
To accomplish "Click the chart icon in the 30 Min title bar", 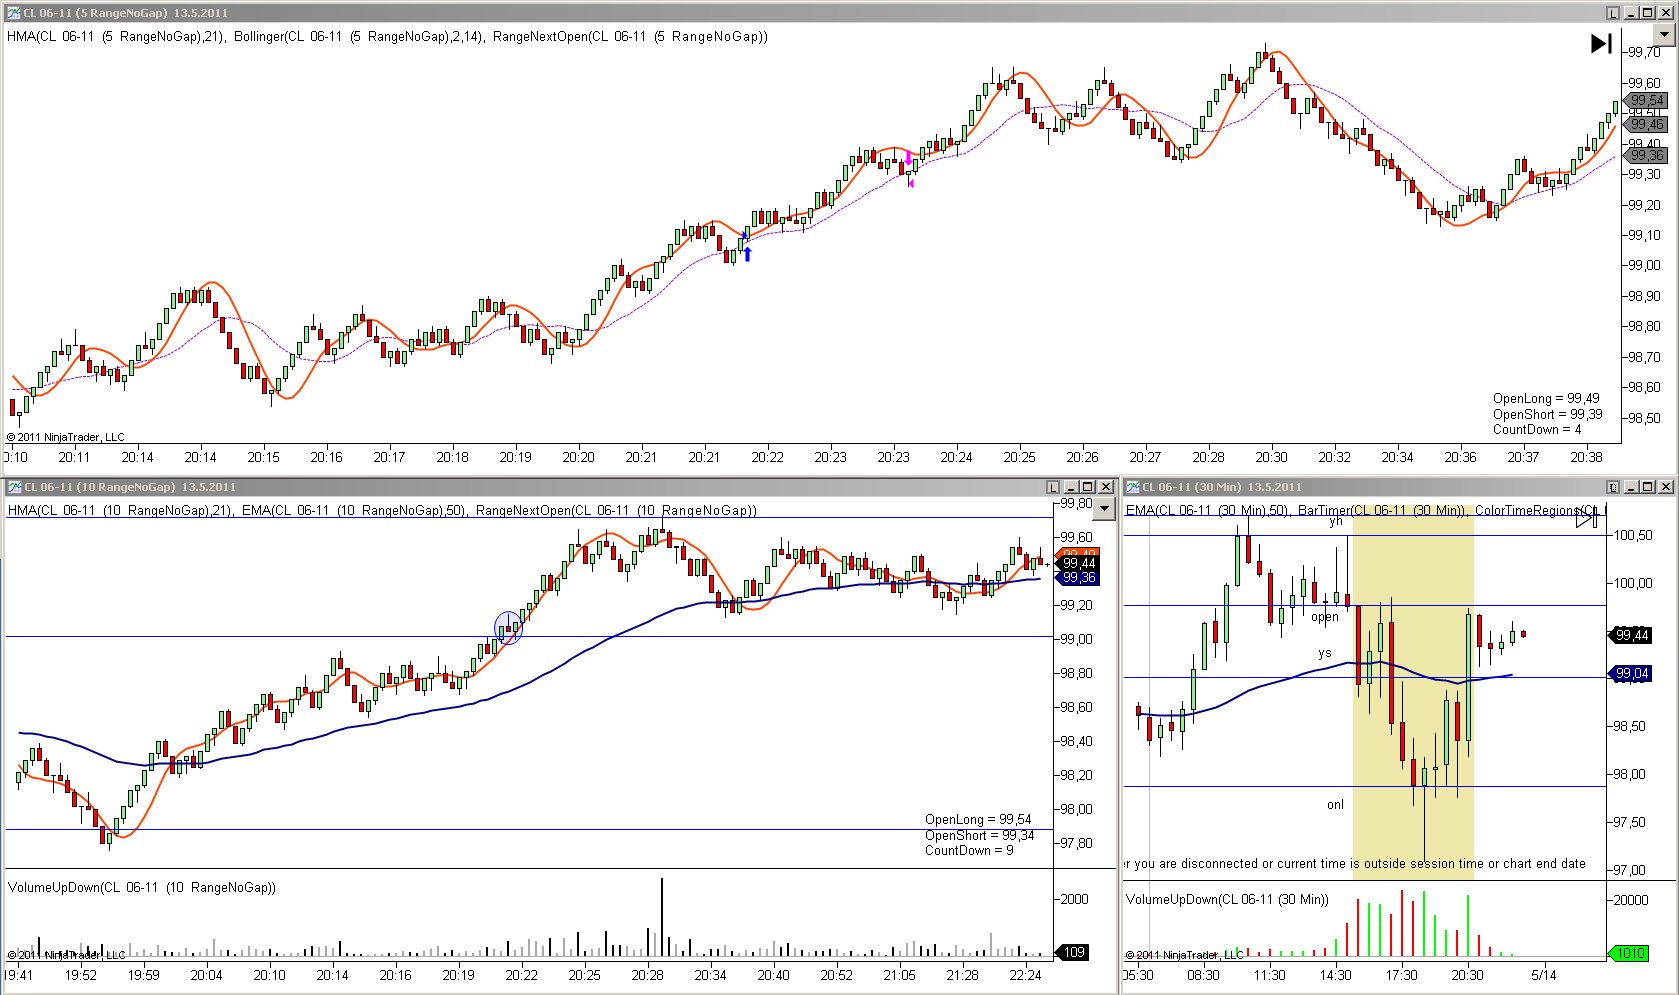I will pos(1133,487).
